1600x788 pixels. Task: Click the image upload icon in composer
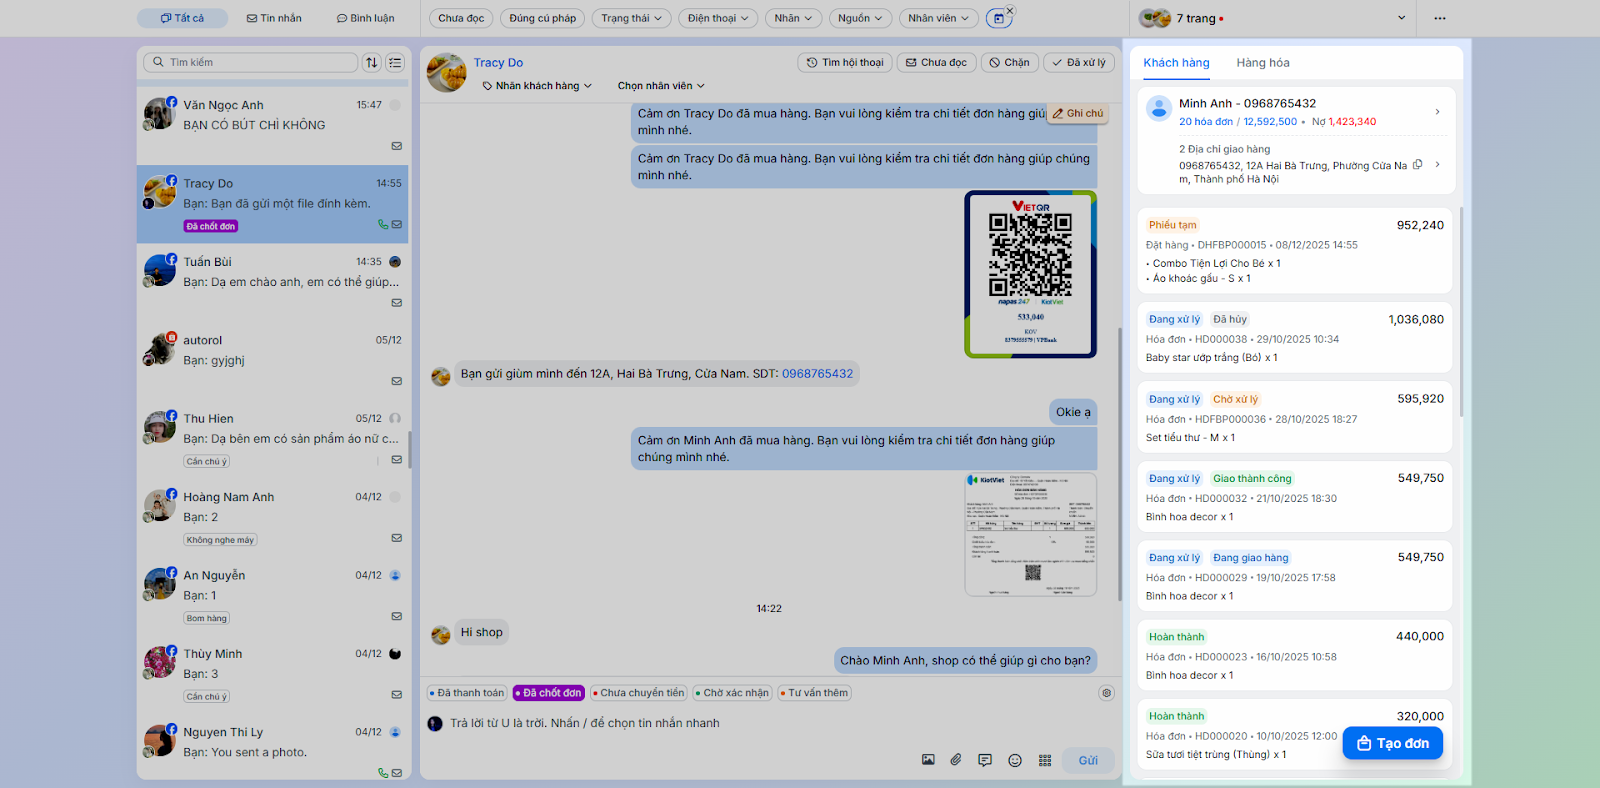tap(928, 760)
